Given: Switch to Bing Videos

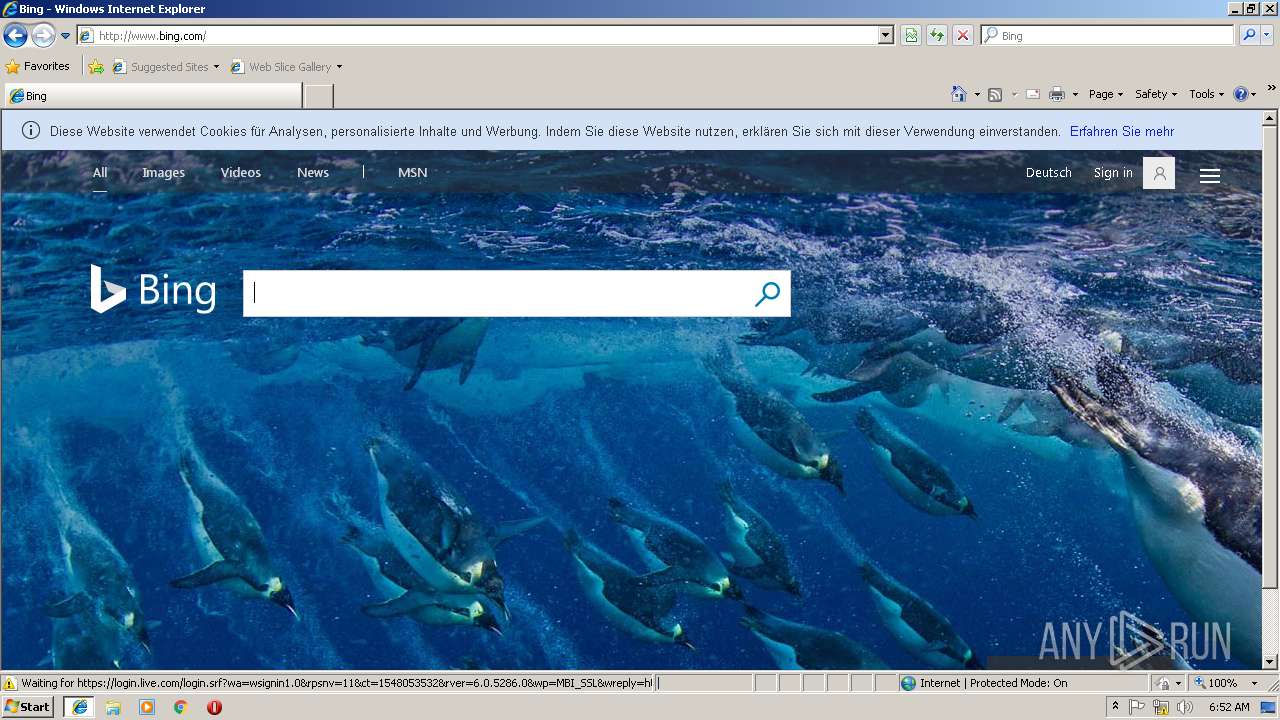Looking at the screenshot, I should click(240, 173).
